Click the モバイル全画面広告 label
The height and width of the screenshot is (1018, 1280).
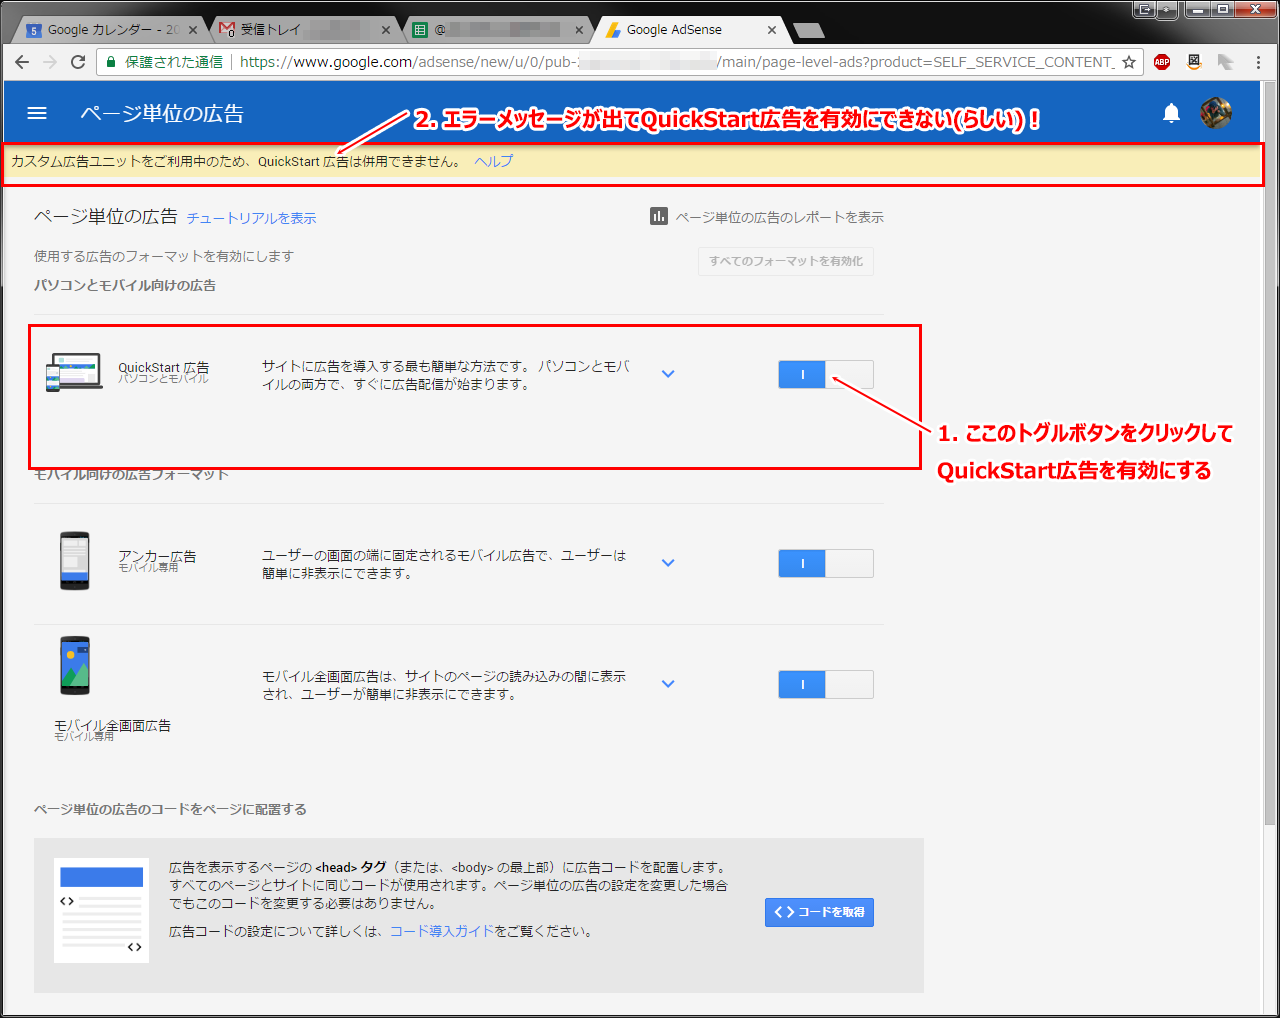[112, 725]
